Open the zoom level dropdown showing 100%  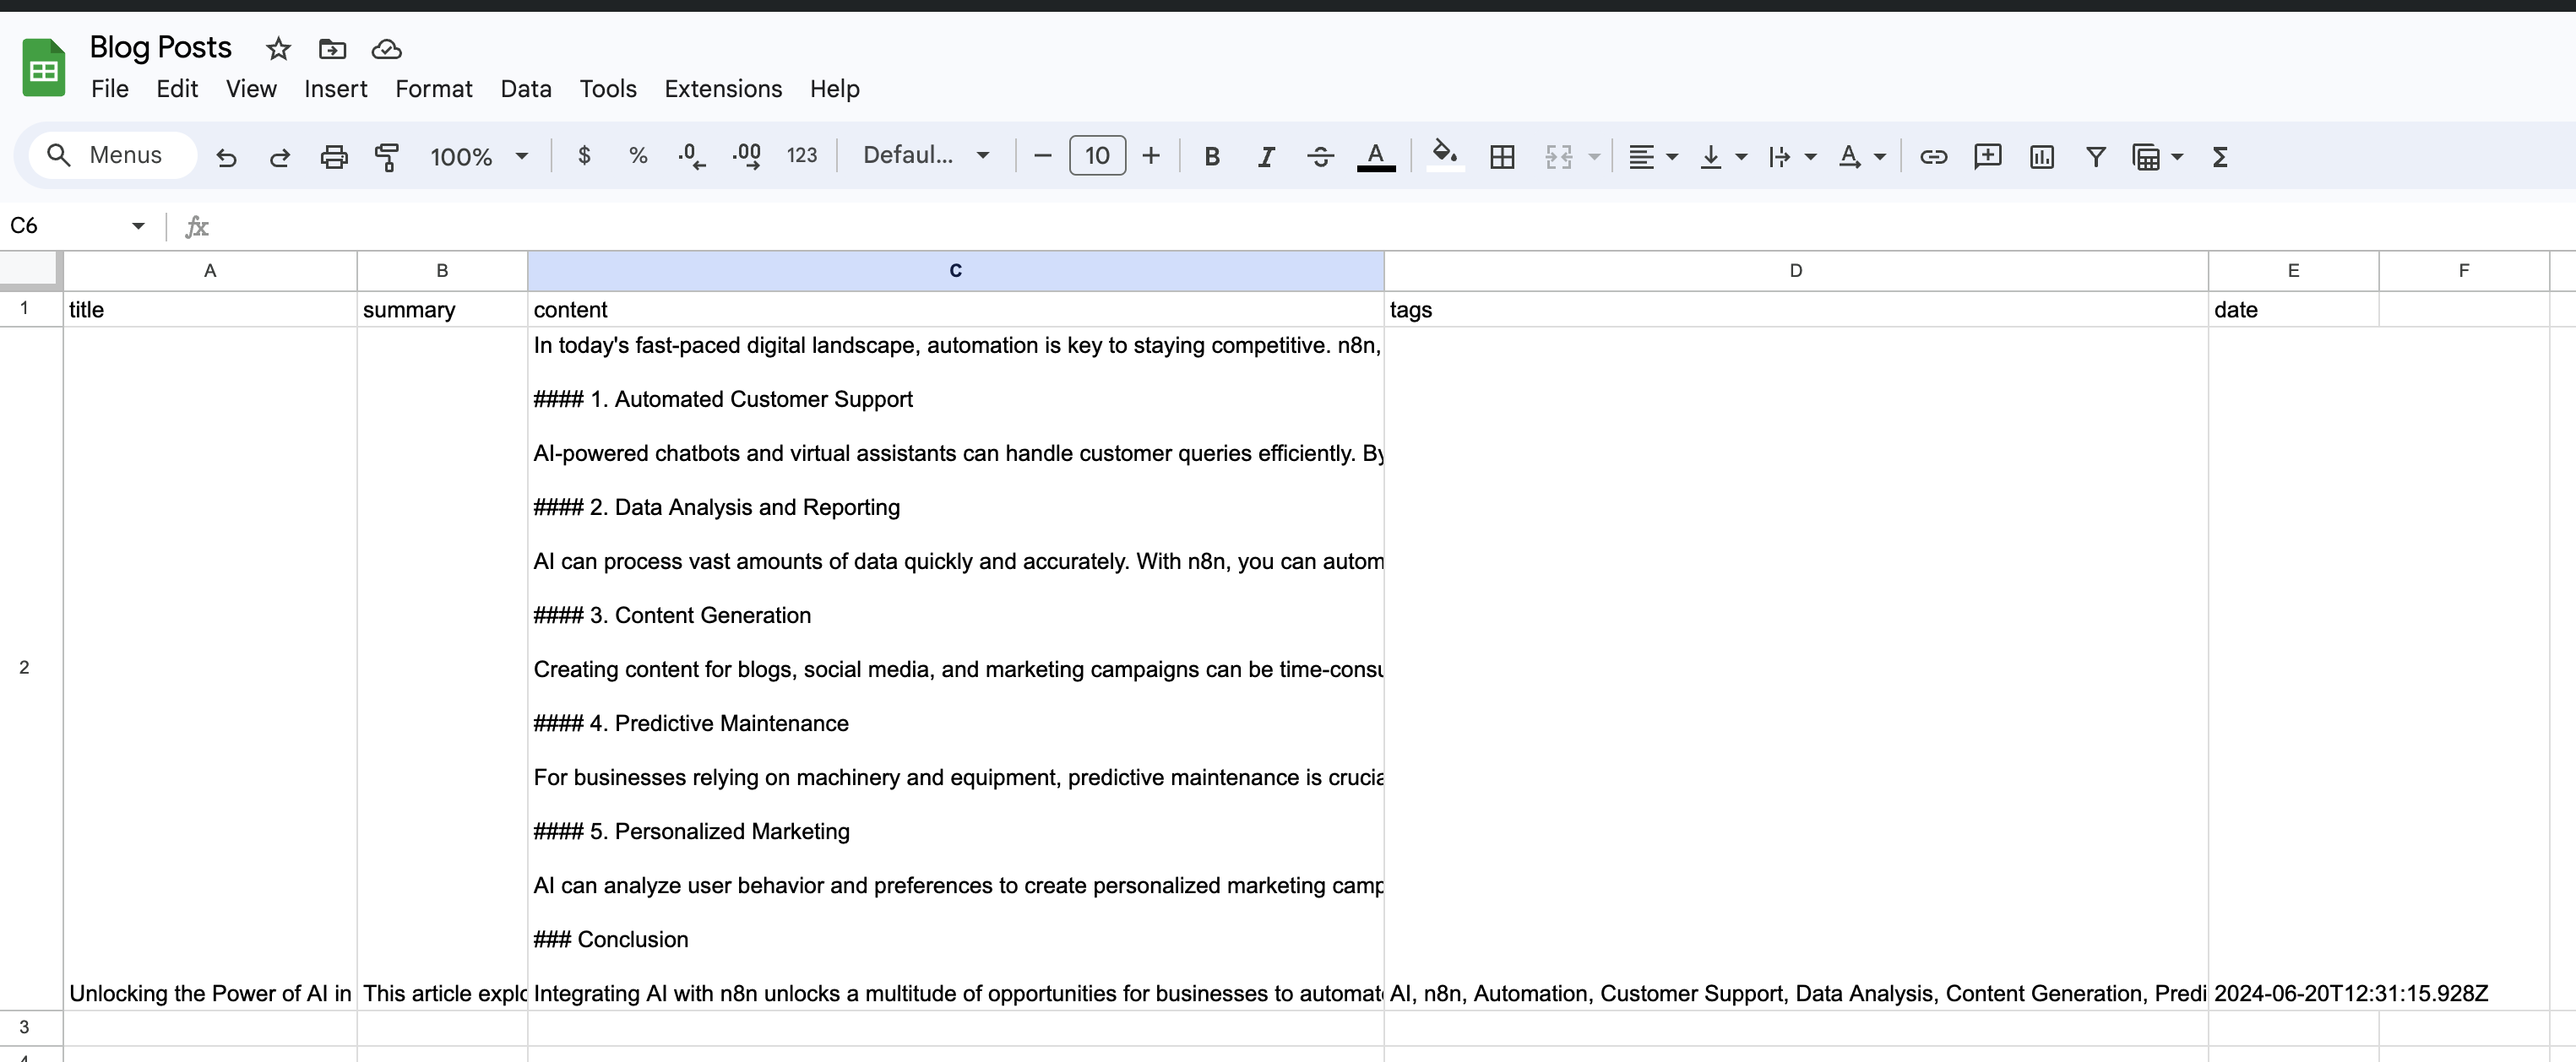pyautogui.click(x=479, y=156)
